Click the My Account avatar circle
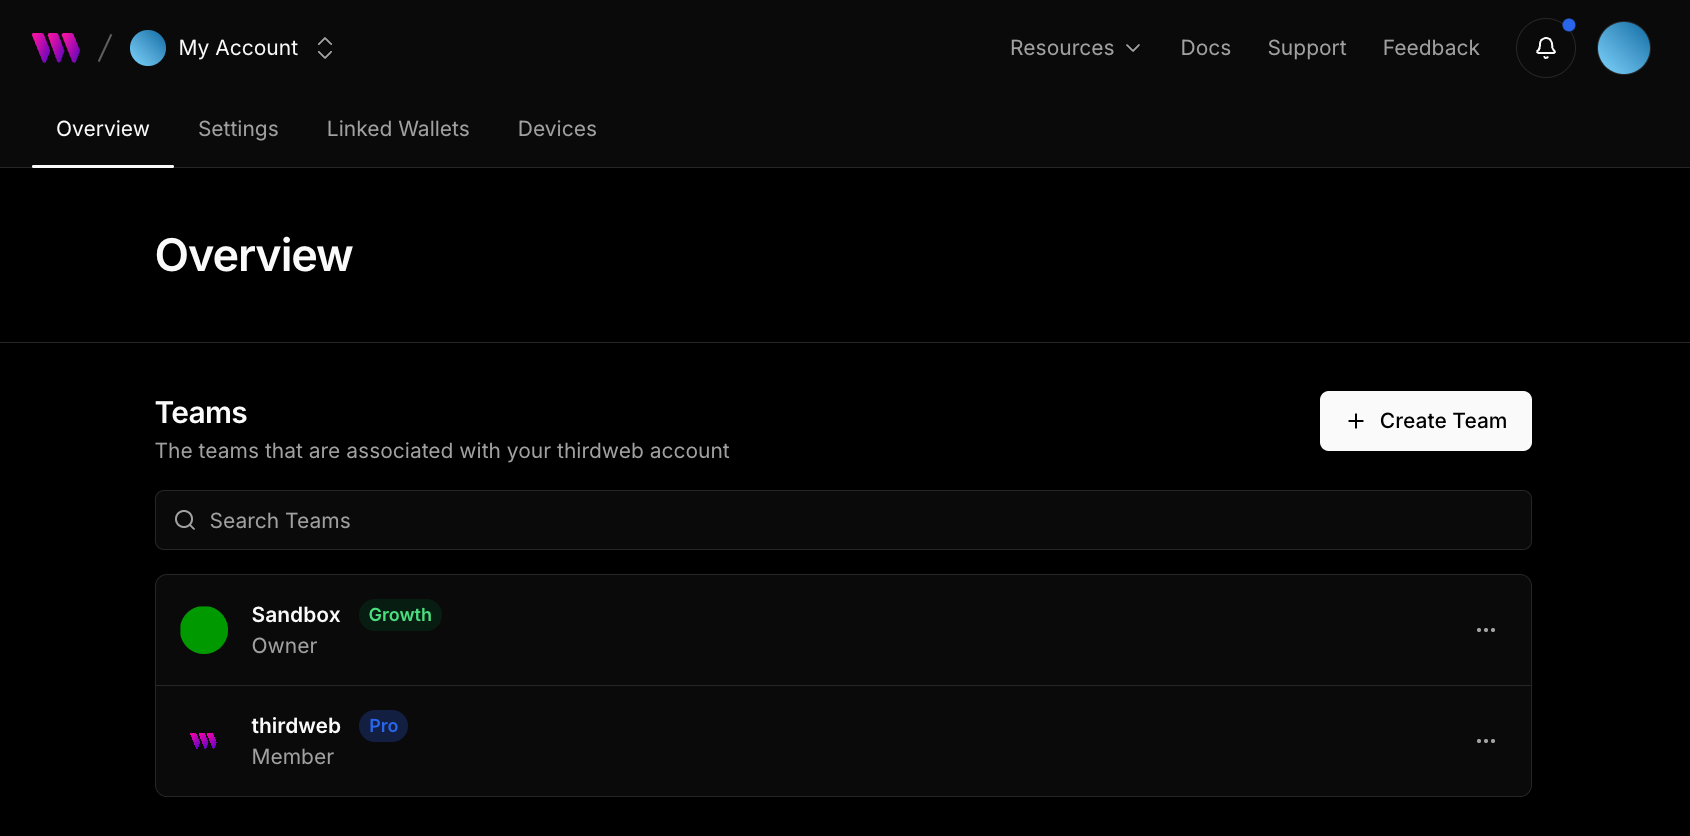1690x836 pixels. click(148, 48)
